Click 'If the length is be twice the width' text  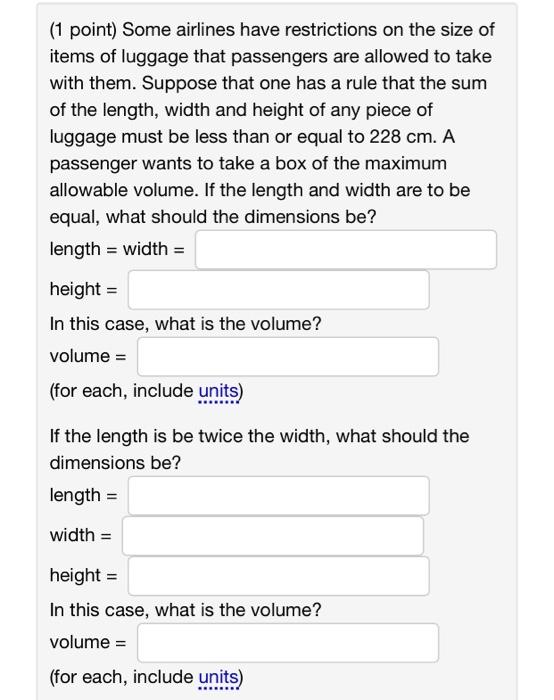(190, 436)
